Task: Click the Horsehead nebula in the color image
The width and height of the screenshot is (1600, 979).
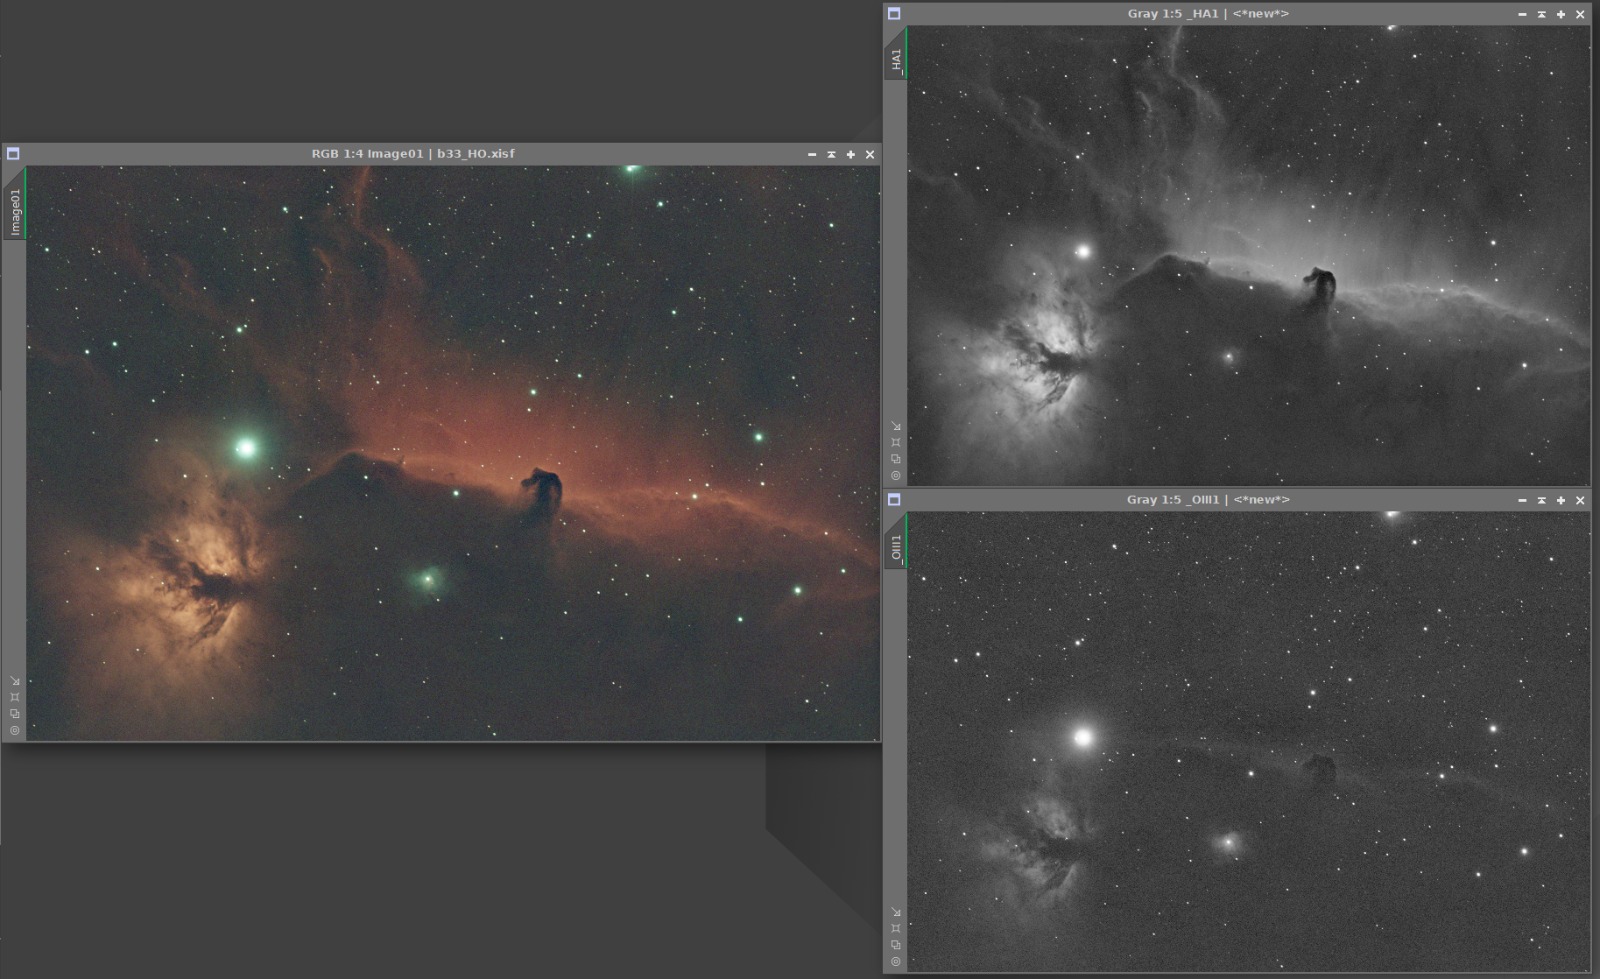Action: click(x=543, y=492)
